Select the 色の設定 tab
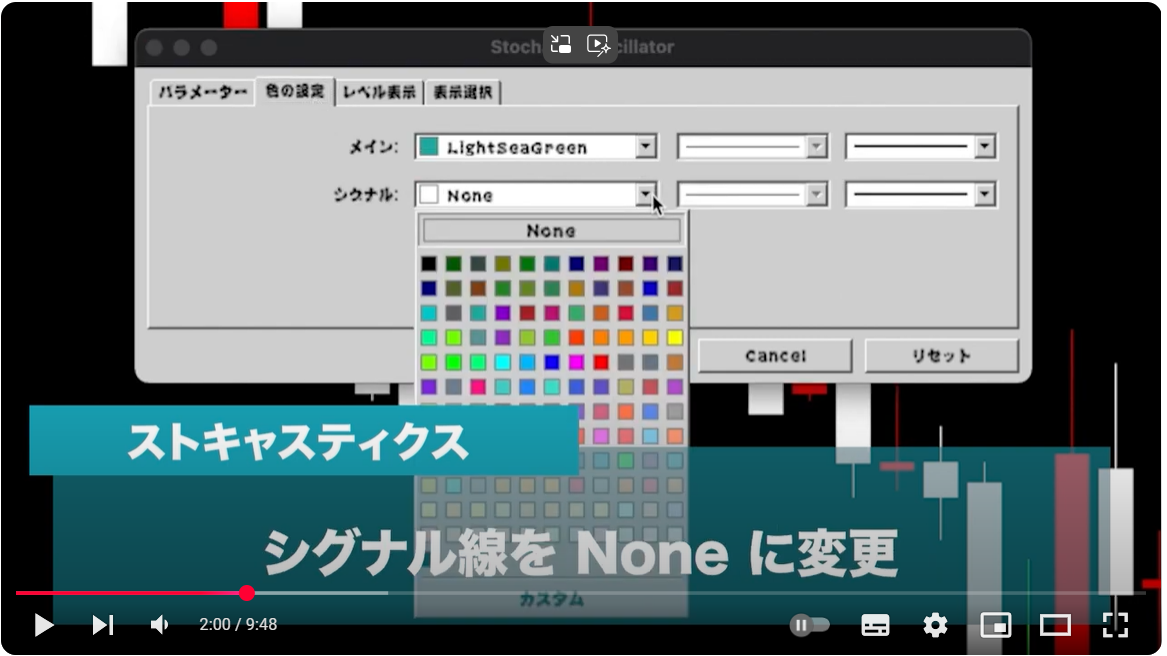 pos(295,91)
